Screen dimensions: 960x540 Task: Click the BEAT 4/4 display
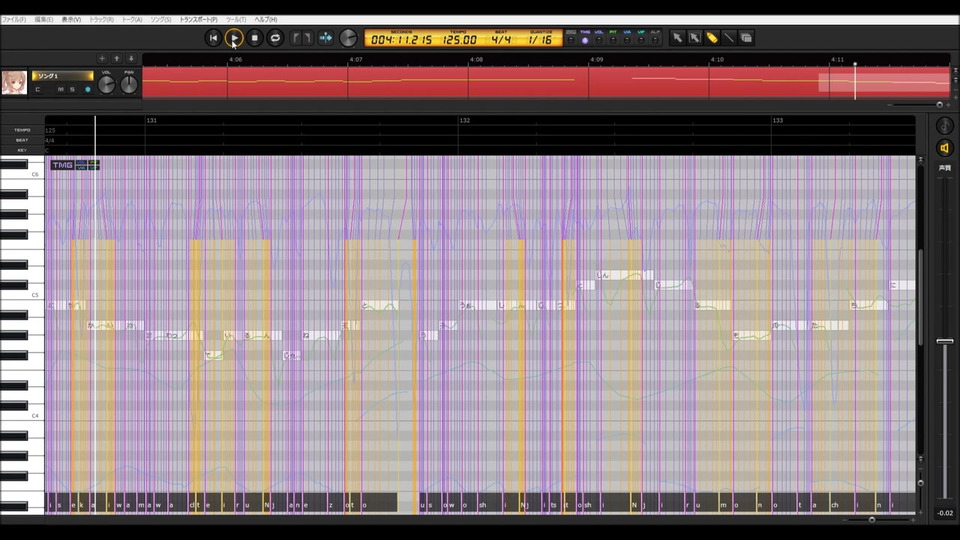coord(501,40)
